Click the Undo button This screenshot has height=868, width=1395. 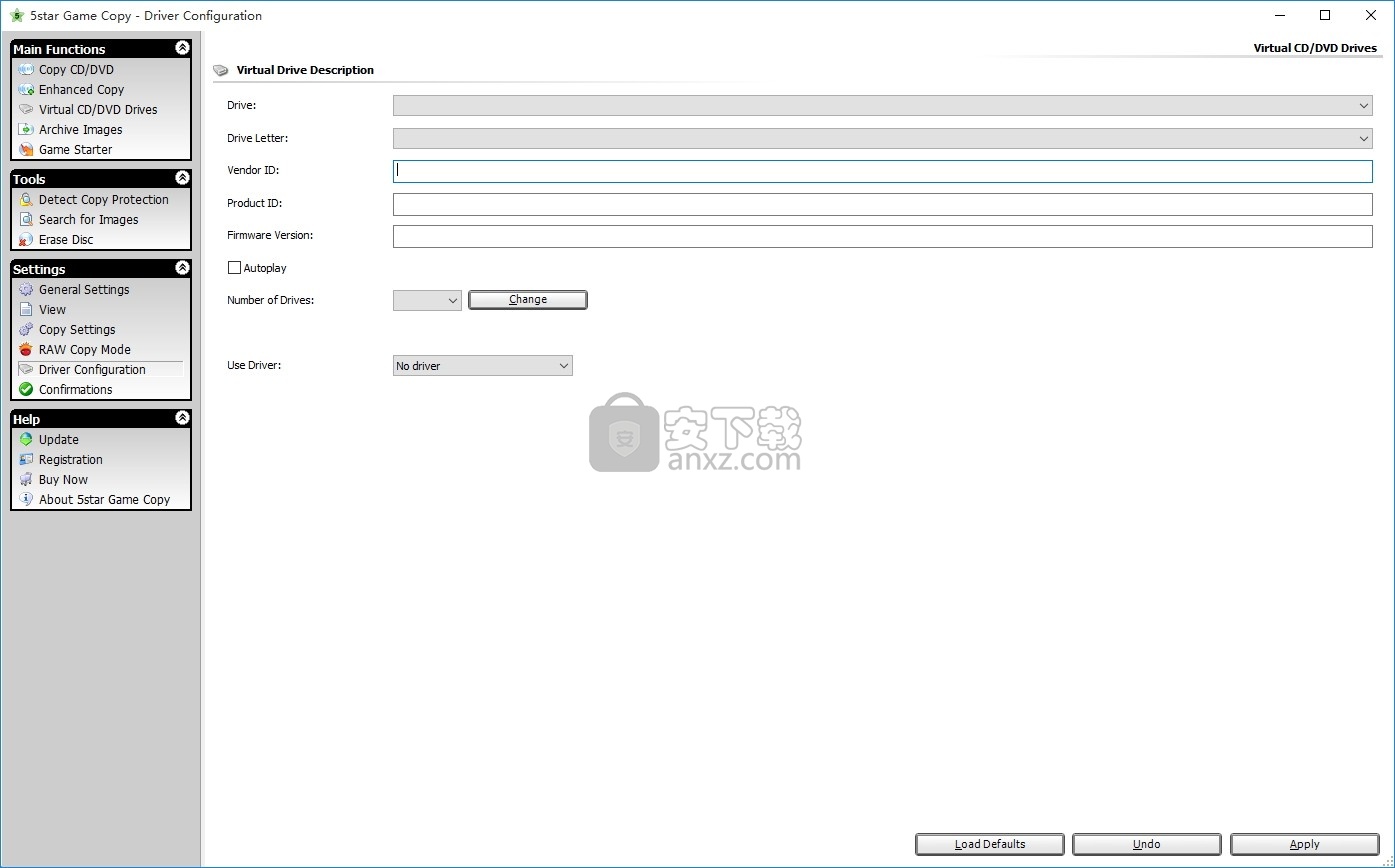point(1147,844)
